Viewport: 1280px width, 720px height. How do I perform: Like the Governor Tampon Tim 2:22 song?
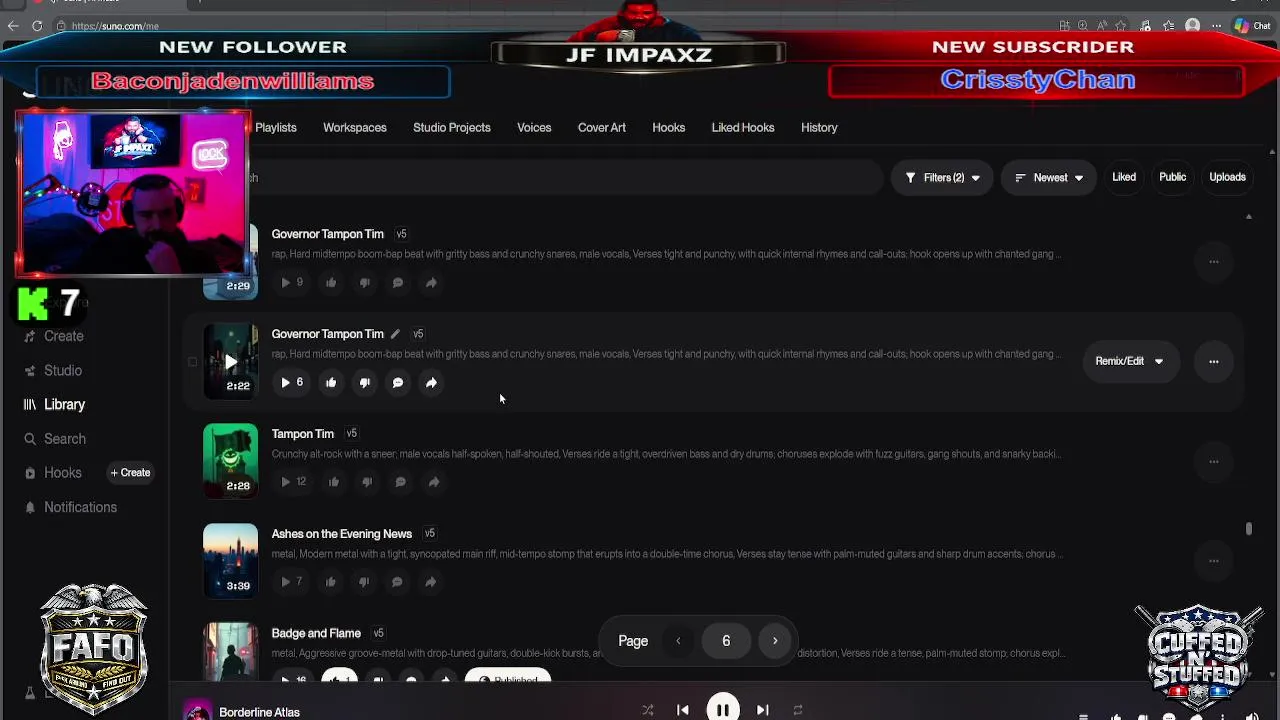point(331,382)
